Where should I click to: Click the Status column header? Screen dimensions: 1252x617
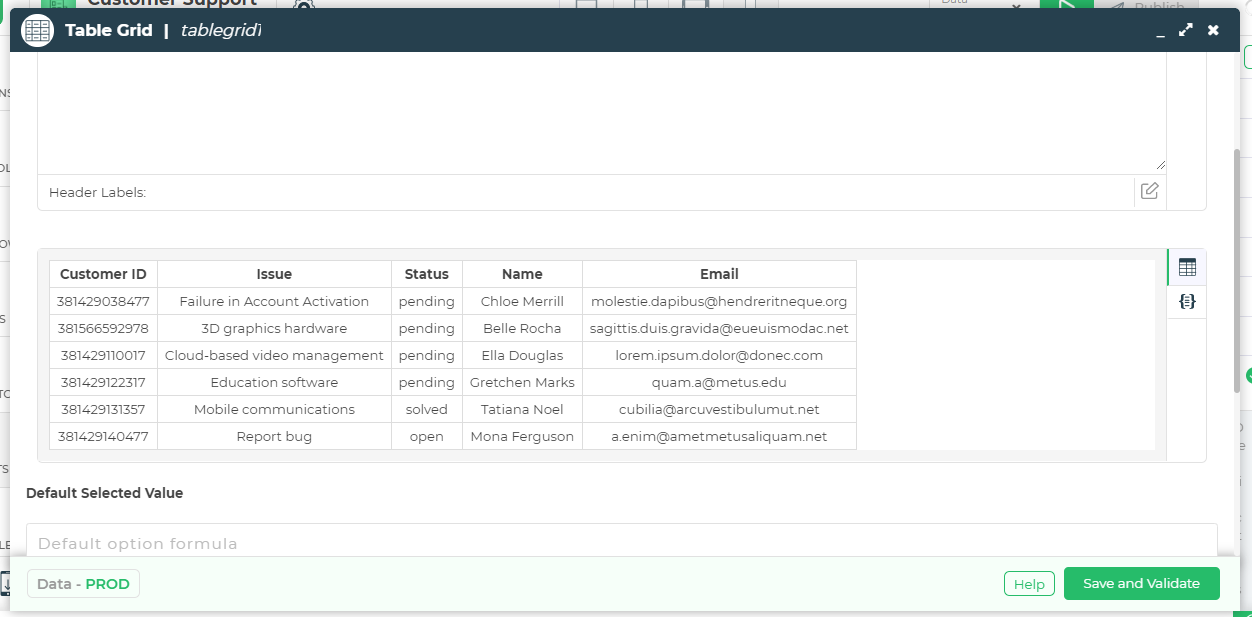pyautogui.click(x=426, y=273)
